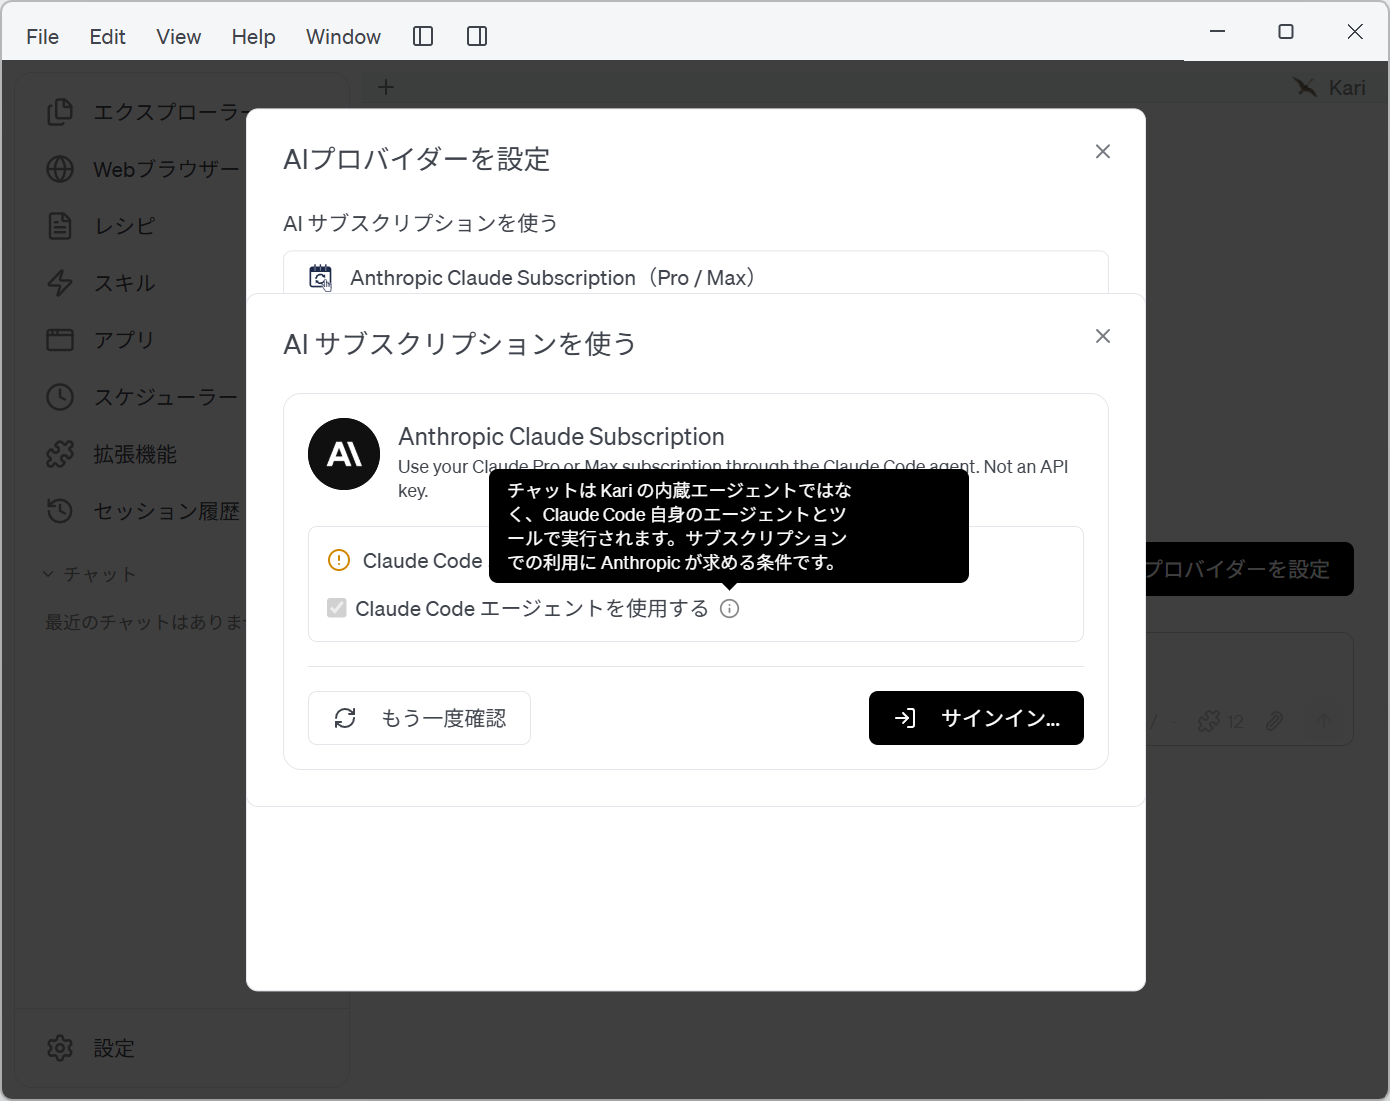This screenshot has width=1390, height=1101.
Task: Open the Edit menu
Action: tap(107, 37)
